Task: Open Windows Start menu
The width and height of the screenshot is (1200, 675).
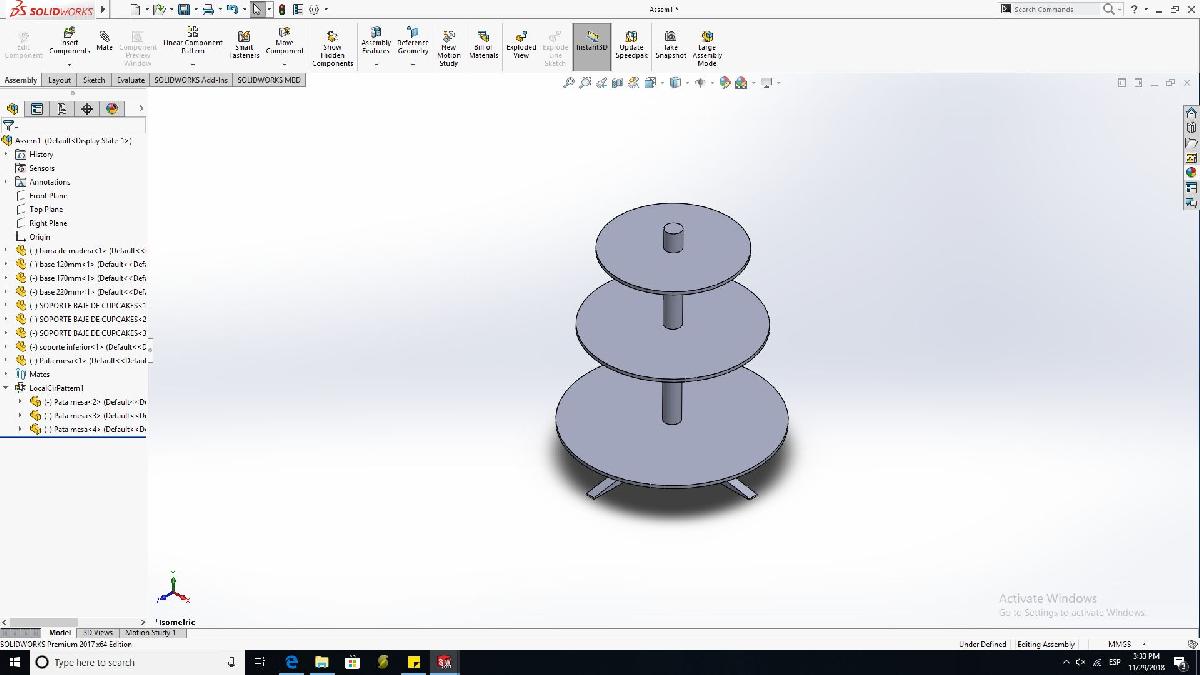Action: coord(14,662)
